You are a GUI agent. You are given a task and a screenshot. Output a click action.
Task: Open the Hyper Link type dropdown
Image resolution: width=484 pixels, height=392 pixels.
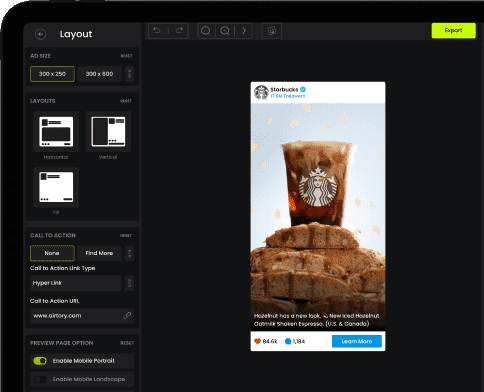click(76, 283)
